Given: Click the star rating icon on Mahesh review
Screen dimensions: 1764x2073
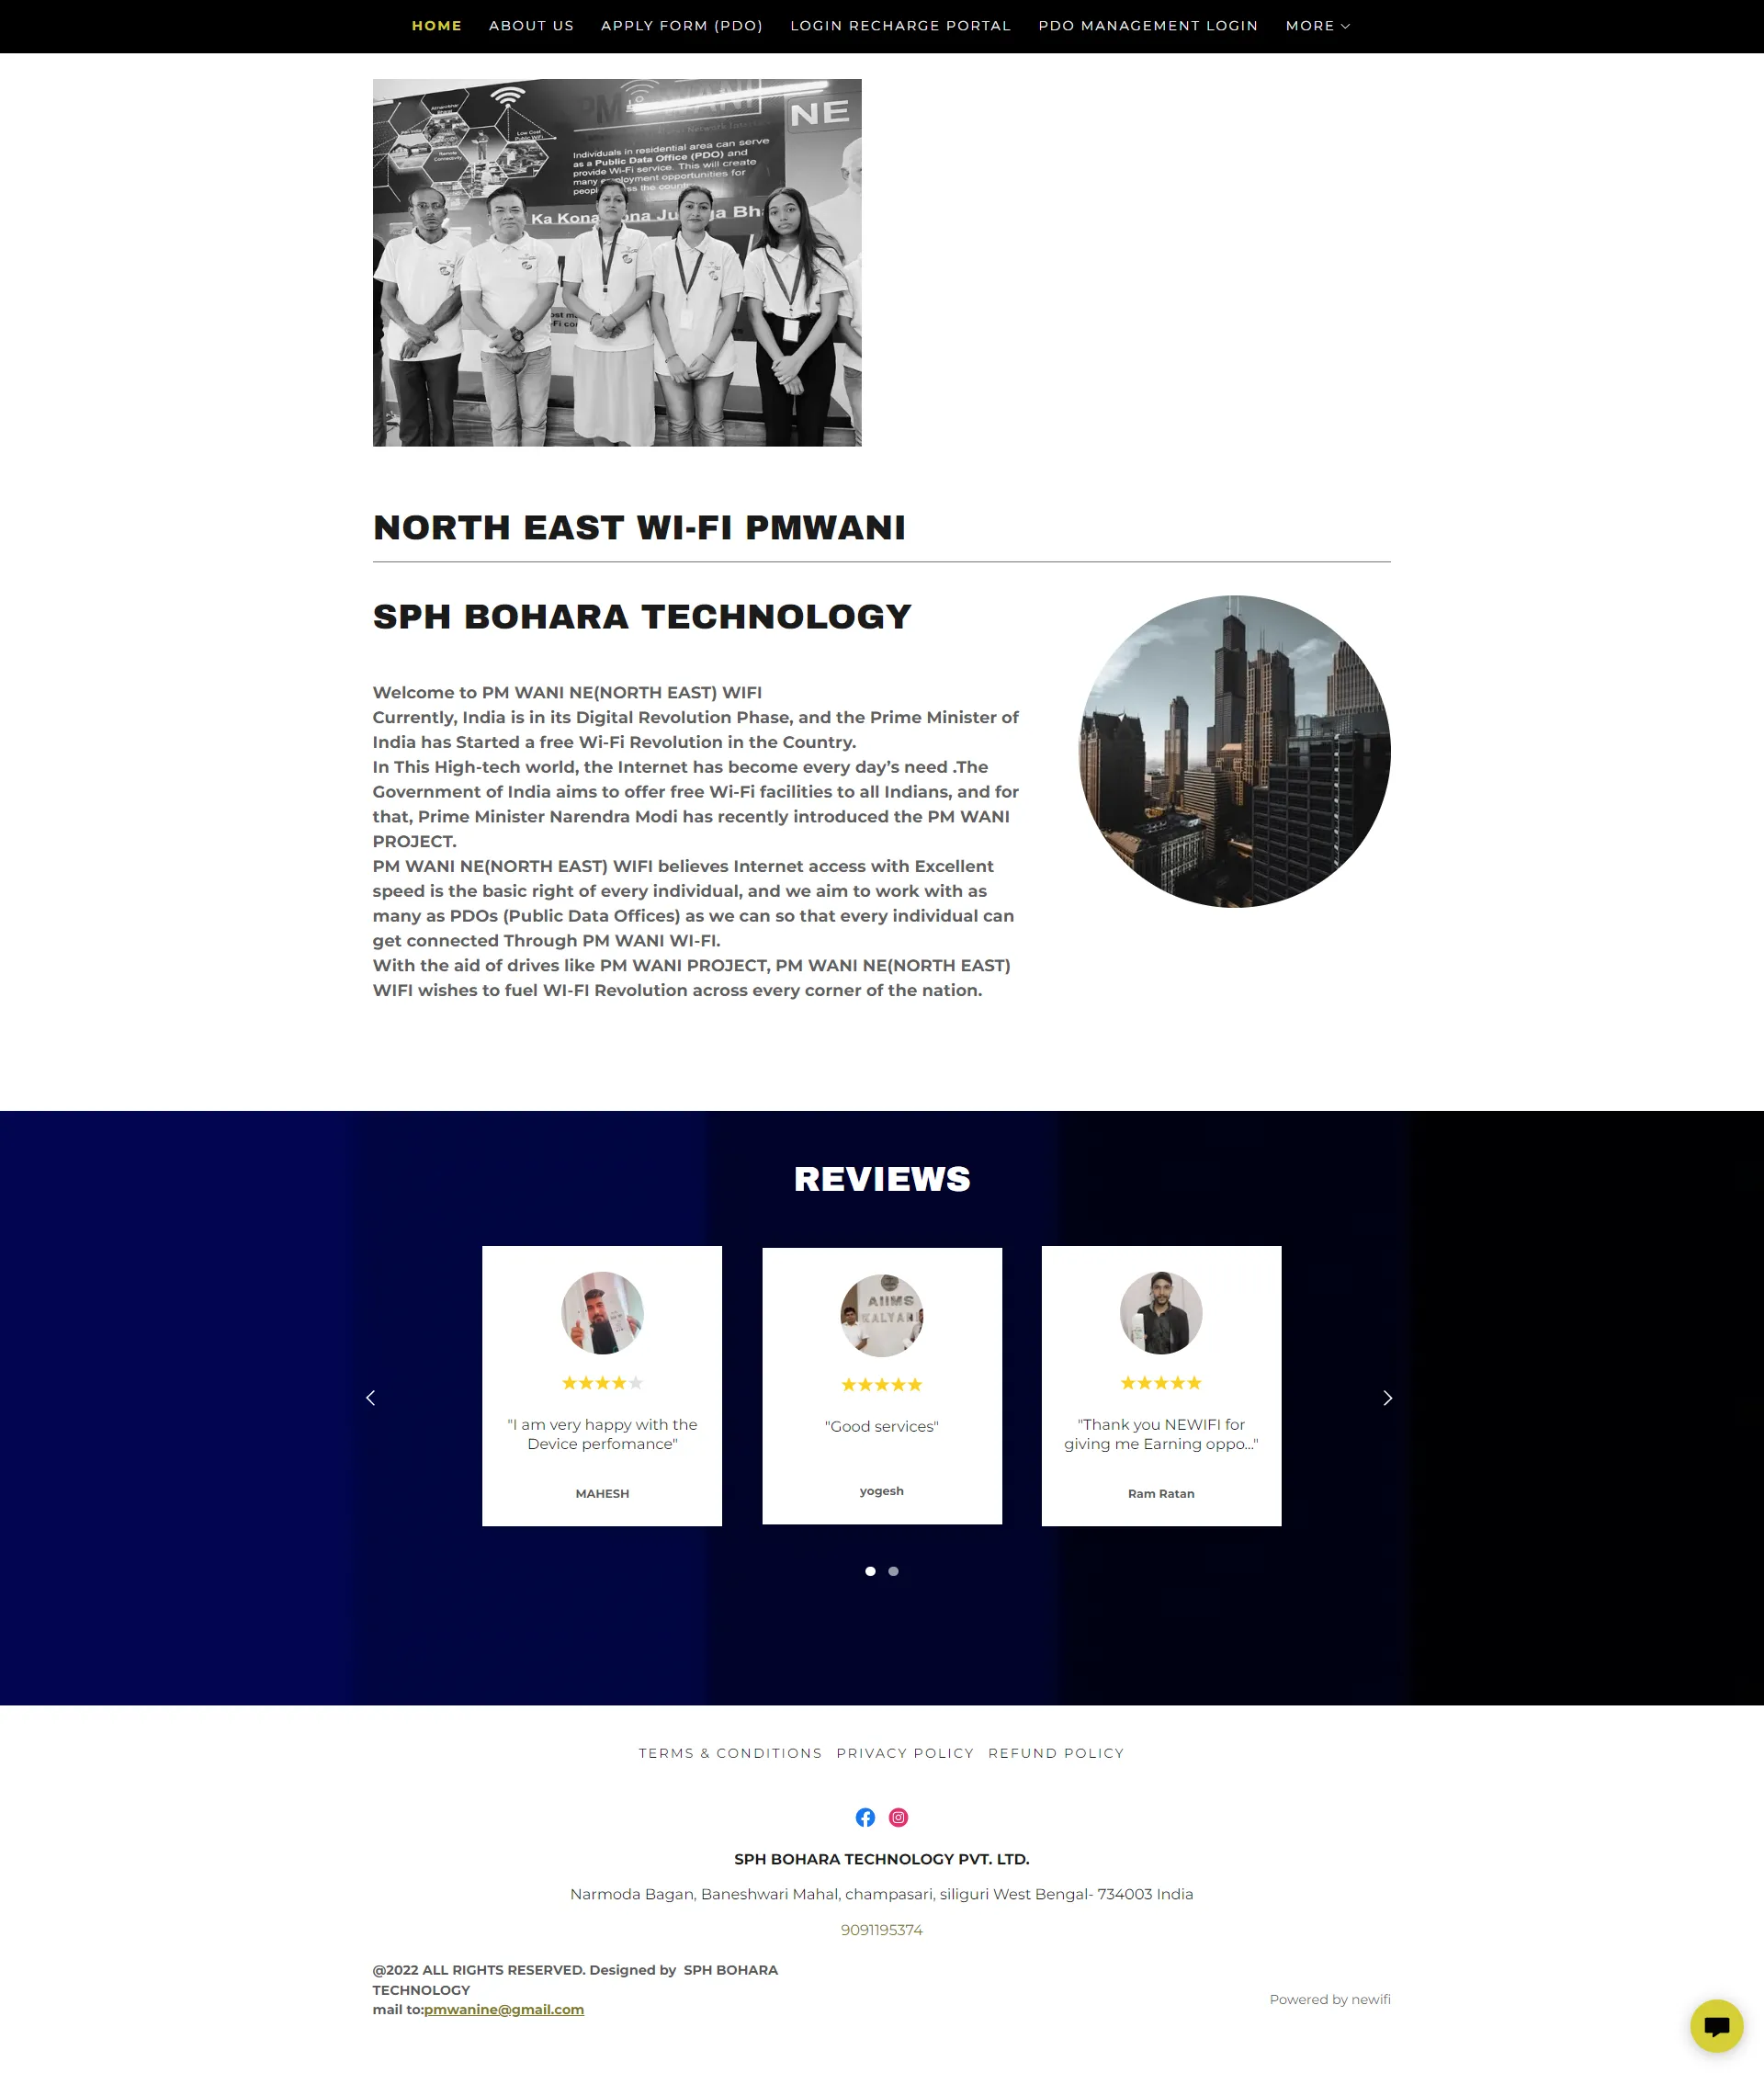Looking at the screenshot, I should pyautogui.click(x=600, y=1383).
